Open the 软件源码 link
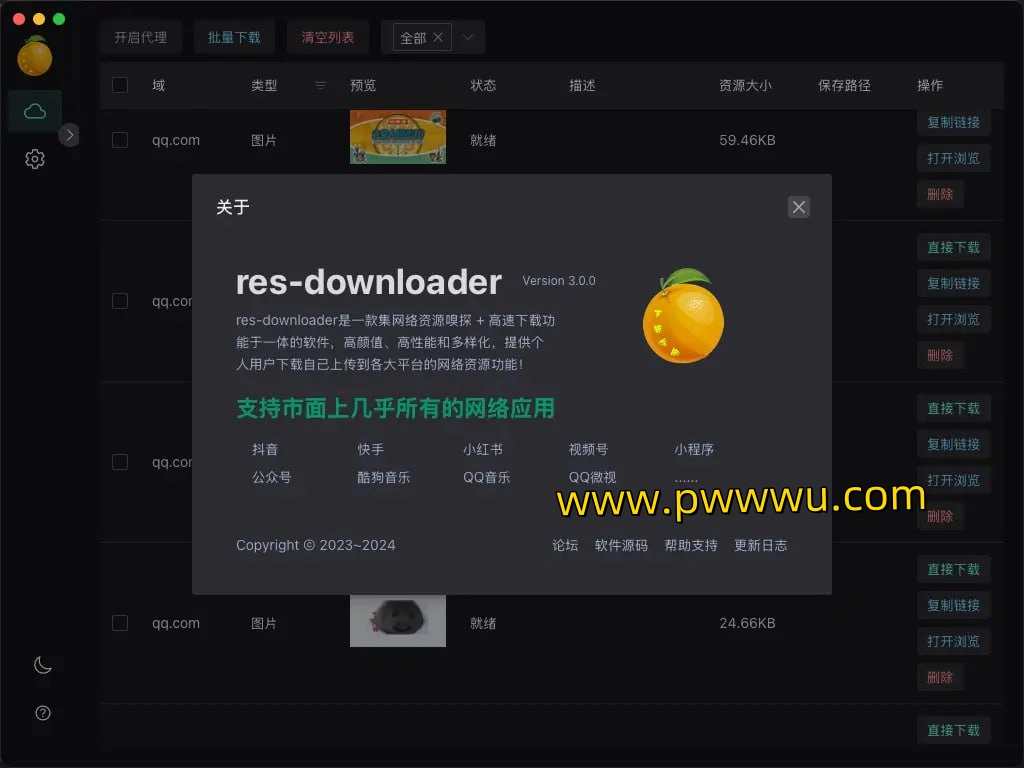 621,545
